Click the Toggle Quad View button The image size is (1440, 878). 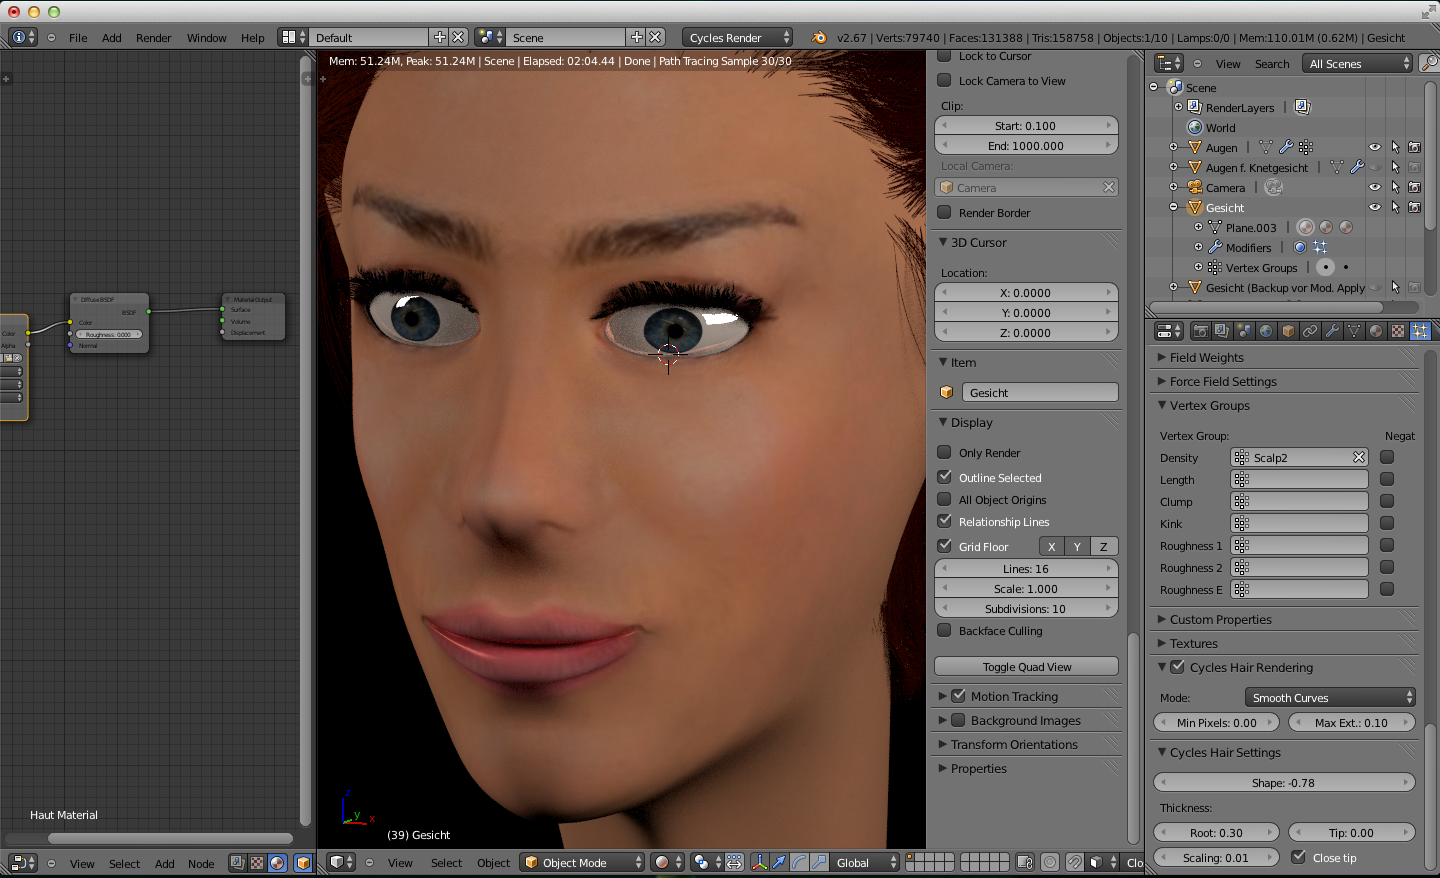tap(1026, 667)
